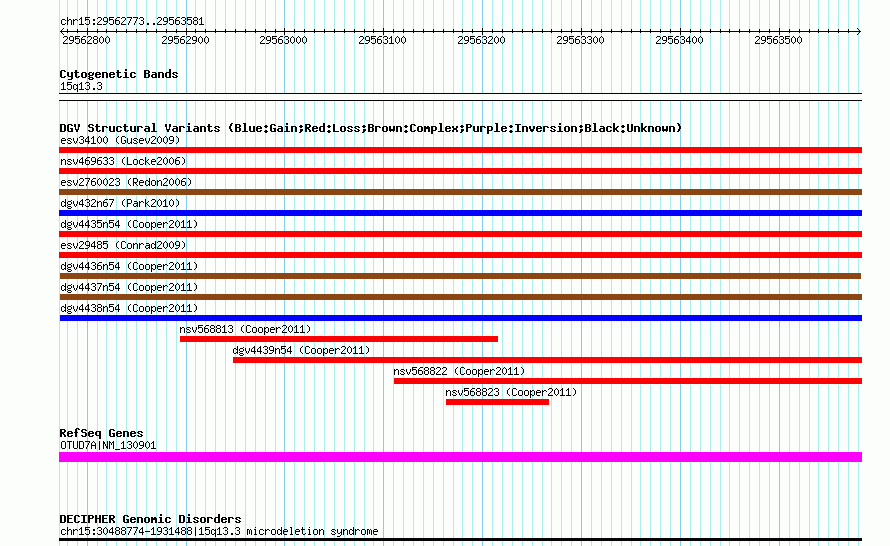Select the nsv568813 (Cooper2011) short red bar
890x546 pixels.
339,339
